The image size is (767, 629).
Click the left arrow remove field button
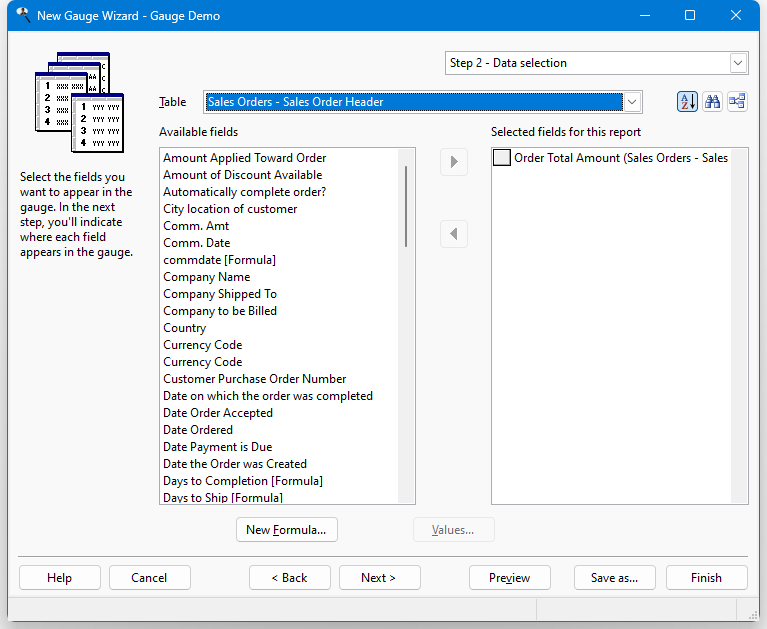click(454, 234)
